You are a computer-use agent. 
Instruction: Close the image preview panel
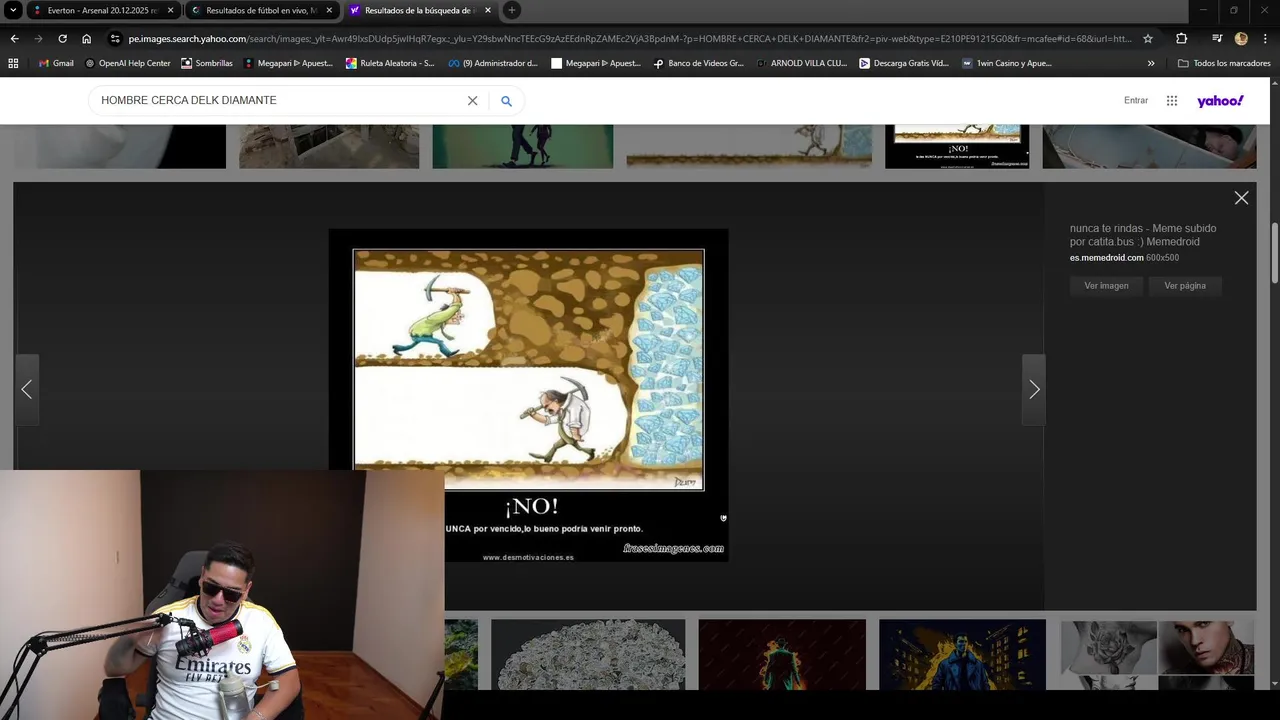click(1241, 198)
